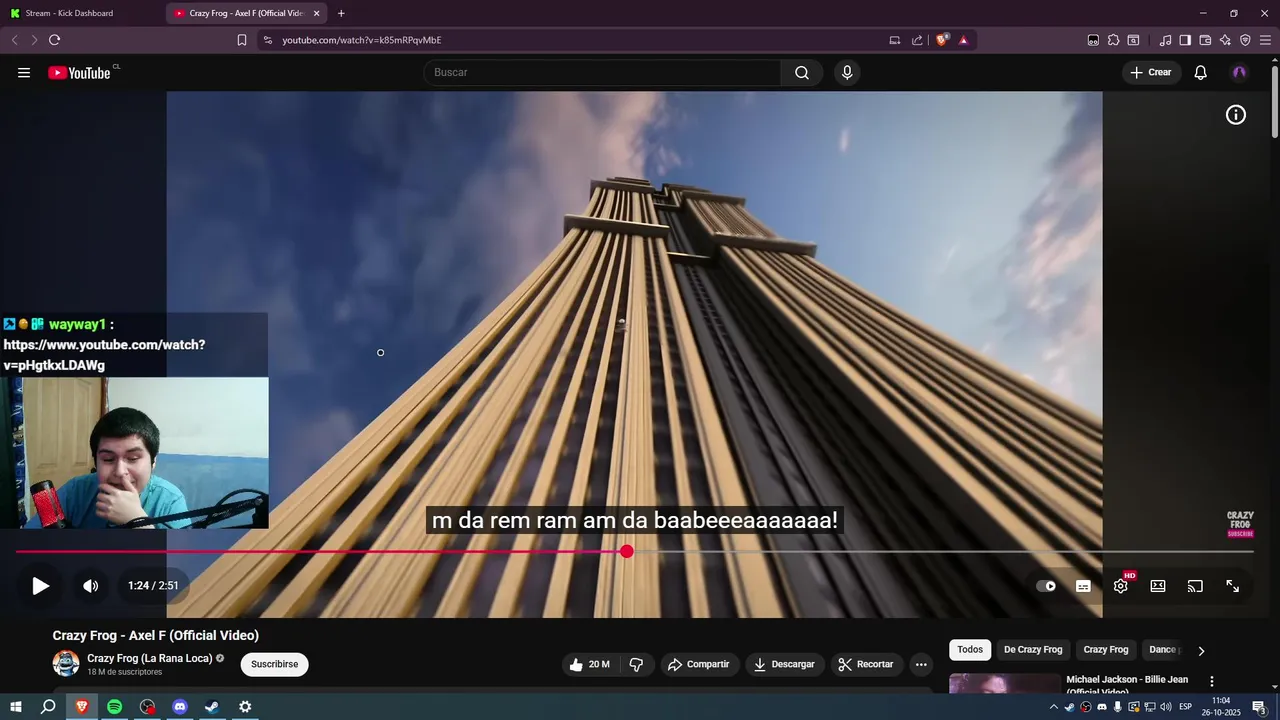Select the De Crazy Frog filter chip

tap(1033, 650)
